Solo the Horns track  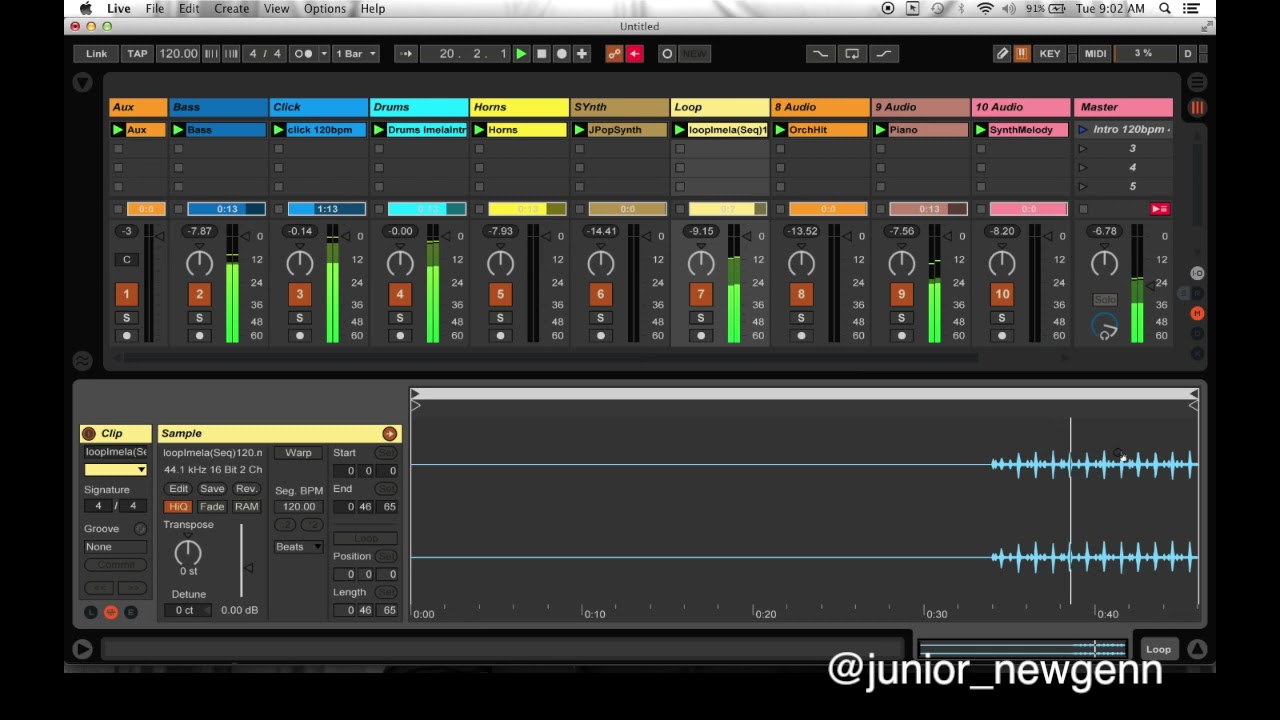[500, 318]
